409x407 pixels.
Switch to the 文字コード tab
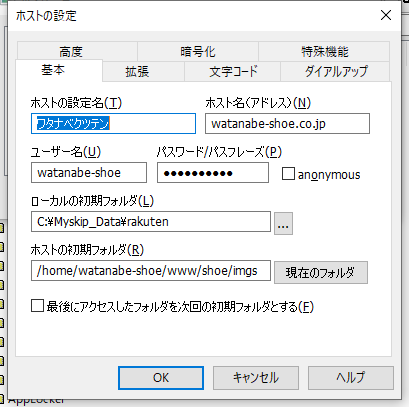tap(232, 71)
